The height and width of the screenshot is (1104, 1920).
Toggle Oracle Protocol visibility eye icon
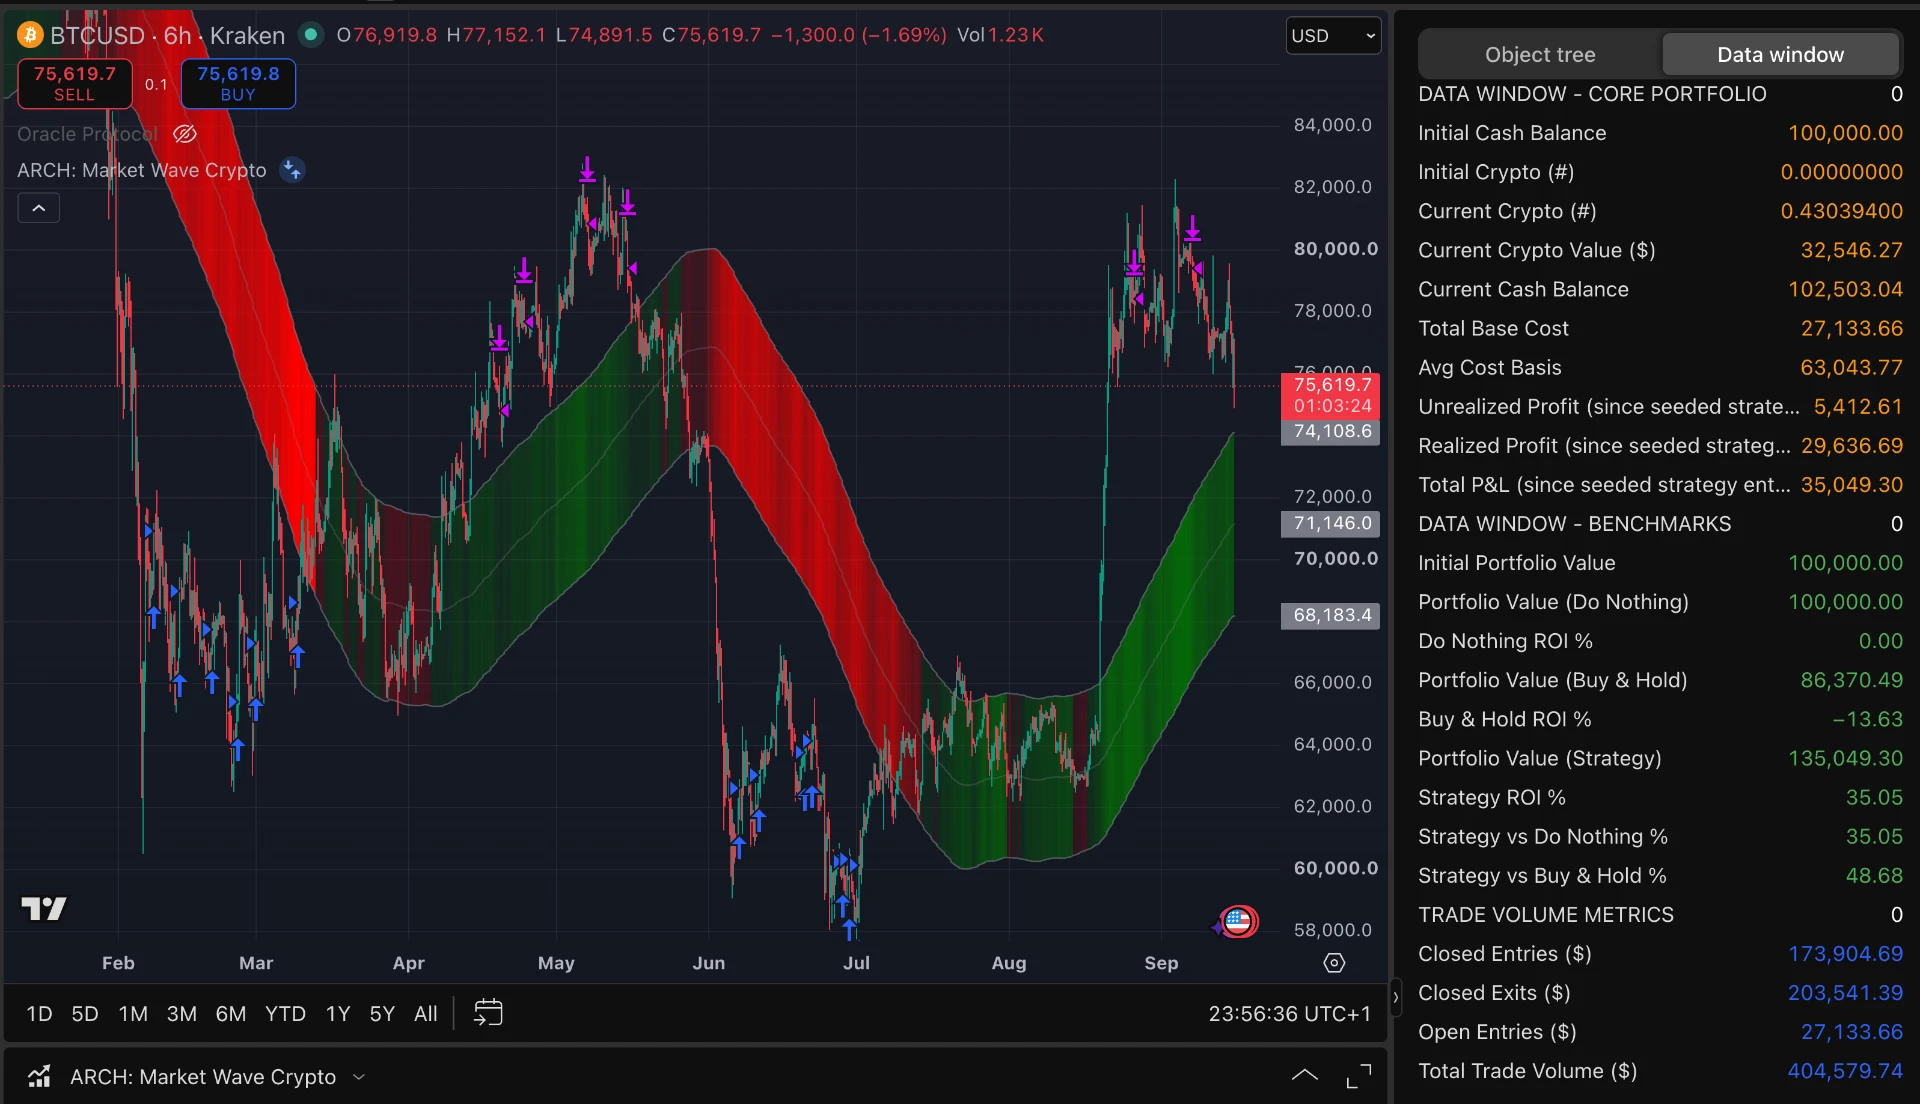(x=185, y=134)
